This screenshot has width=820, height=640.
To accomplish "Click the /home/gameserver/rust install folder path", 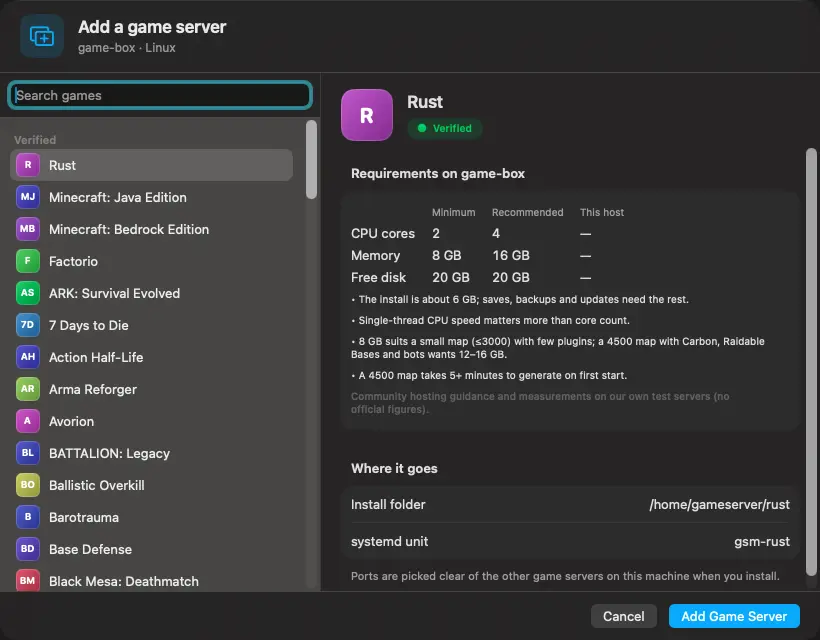I will 719,504.
